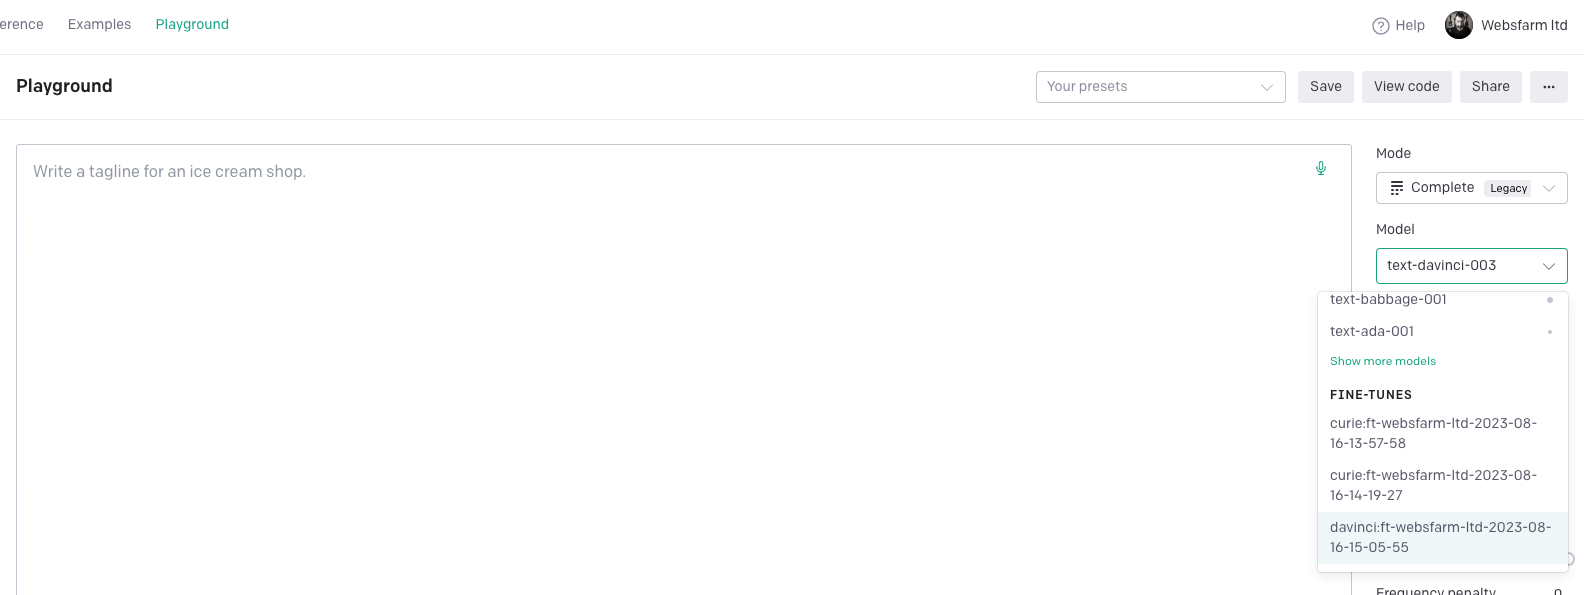Switch to the Examples tab

click(x=99, y=24)
